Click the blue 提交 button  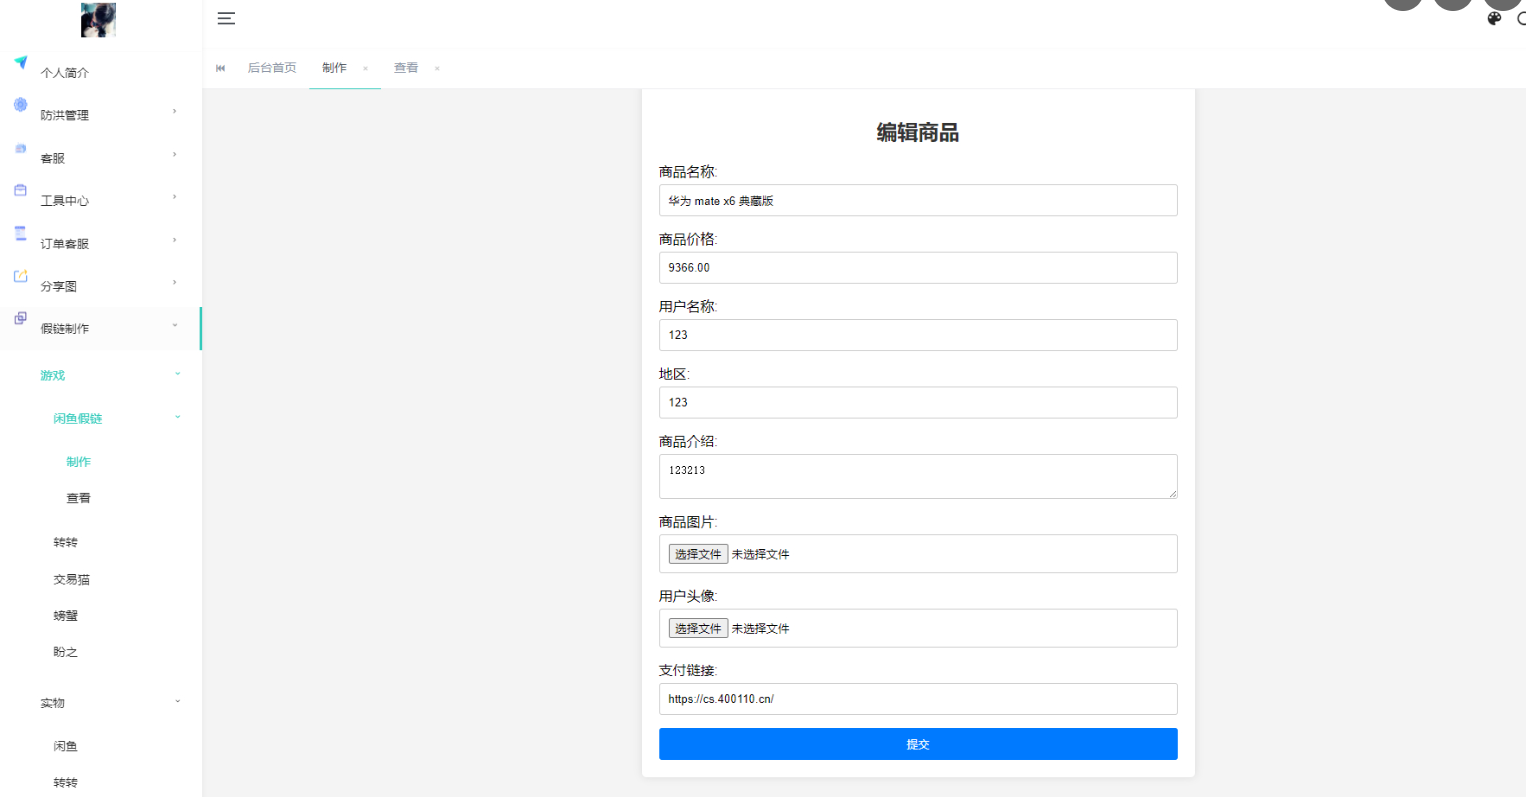917,744
